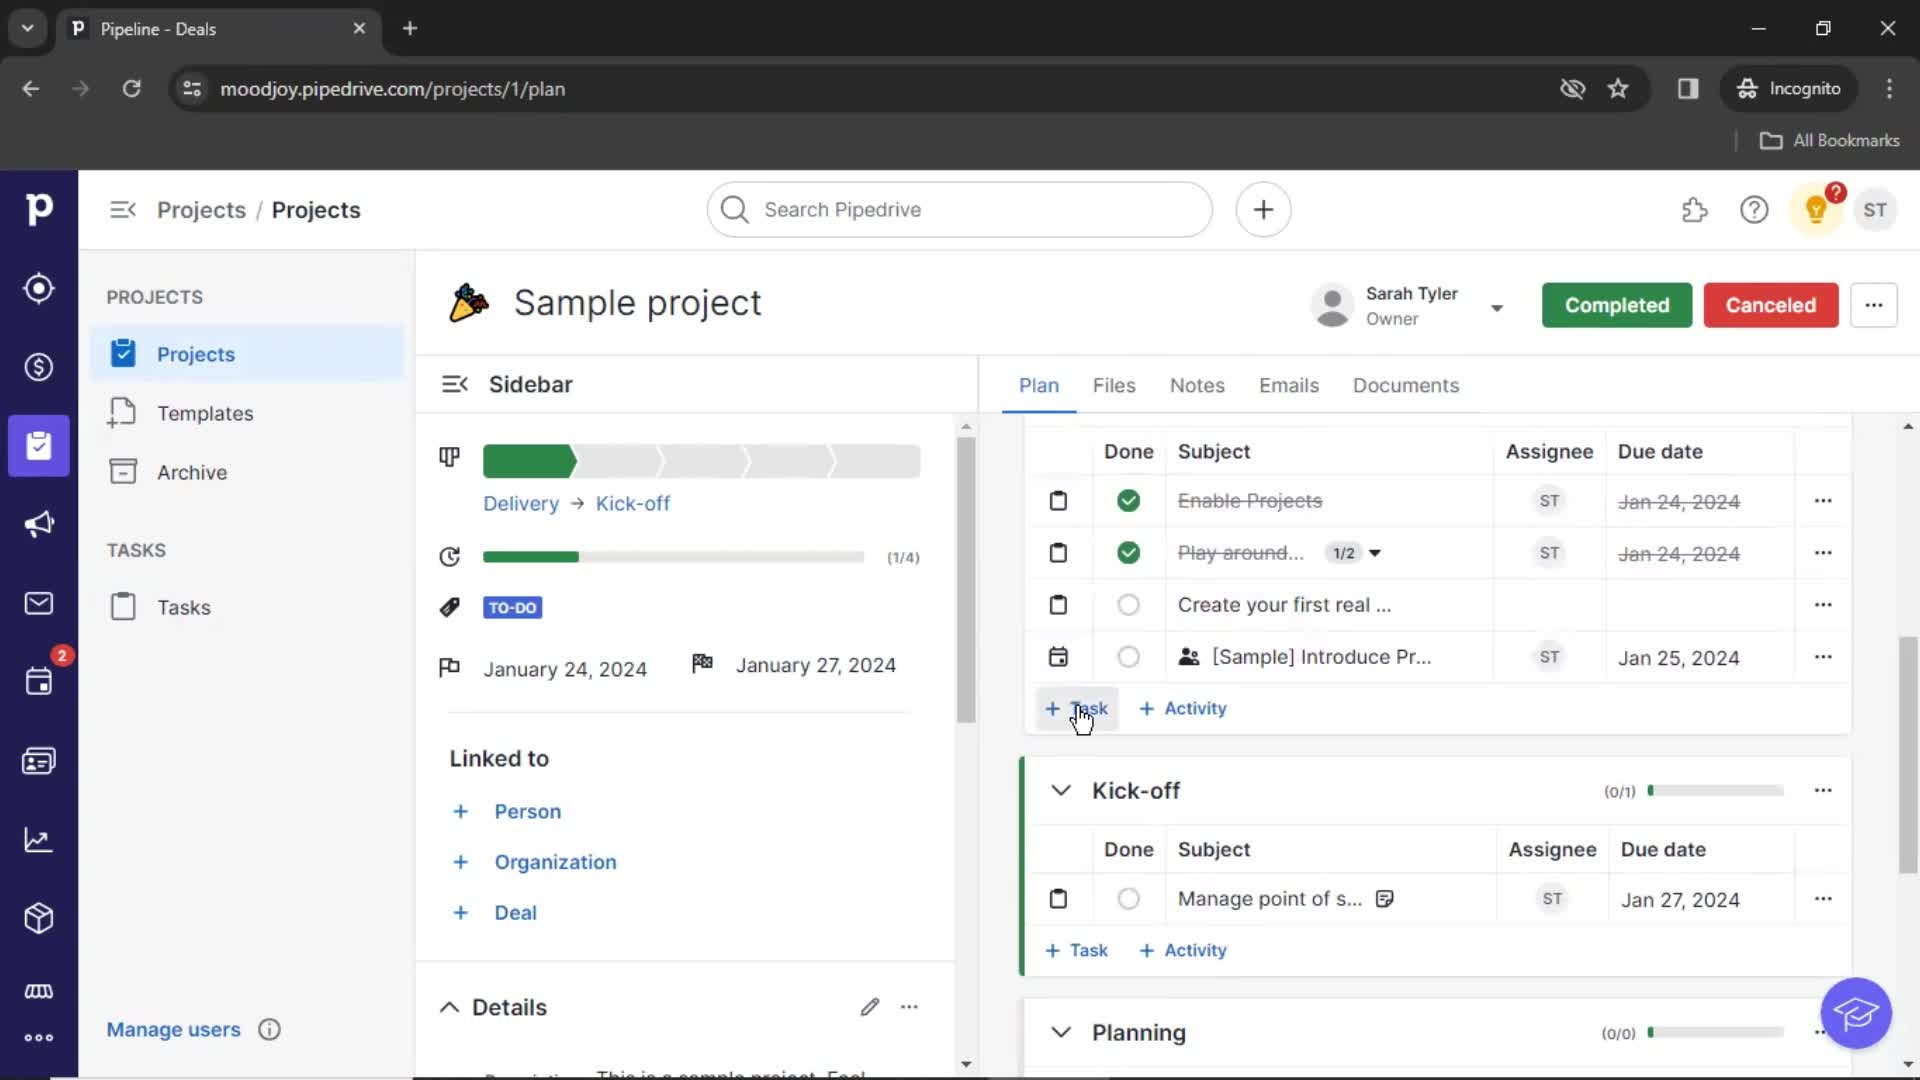Viewport: 1920px width, 1080px height.
Task: Open the extensions puzzle icon
Action: (1694, 210)
